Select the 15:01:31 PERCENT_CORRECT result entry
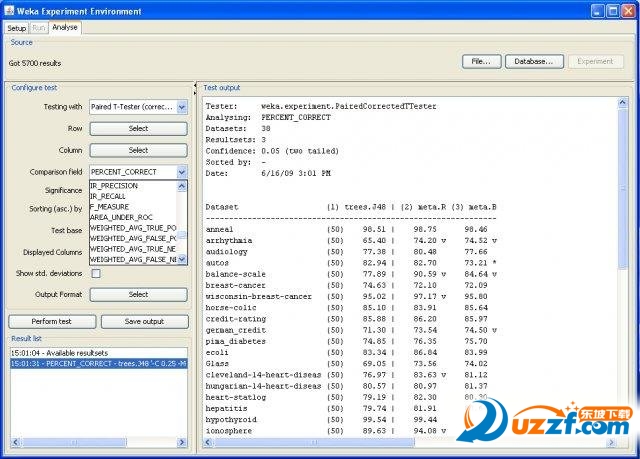This screenshot has height=459, width=640. (x=99, y=364)
